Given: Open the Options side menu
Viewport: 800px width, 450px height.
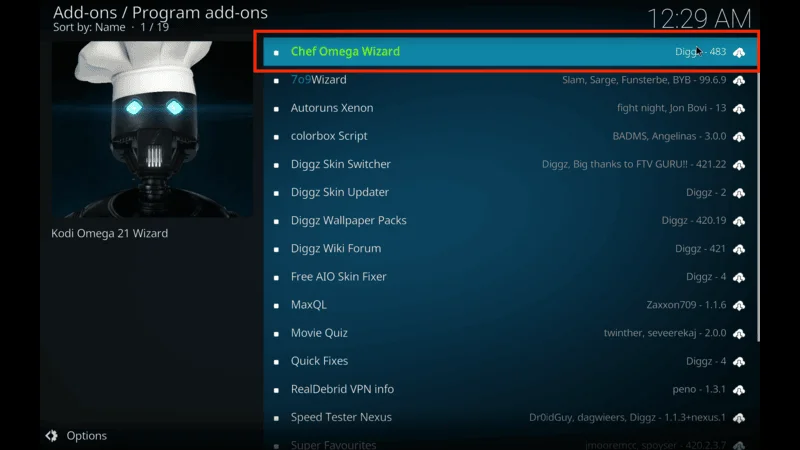Looking at the screenshot, I should point(77,435).
